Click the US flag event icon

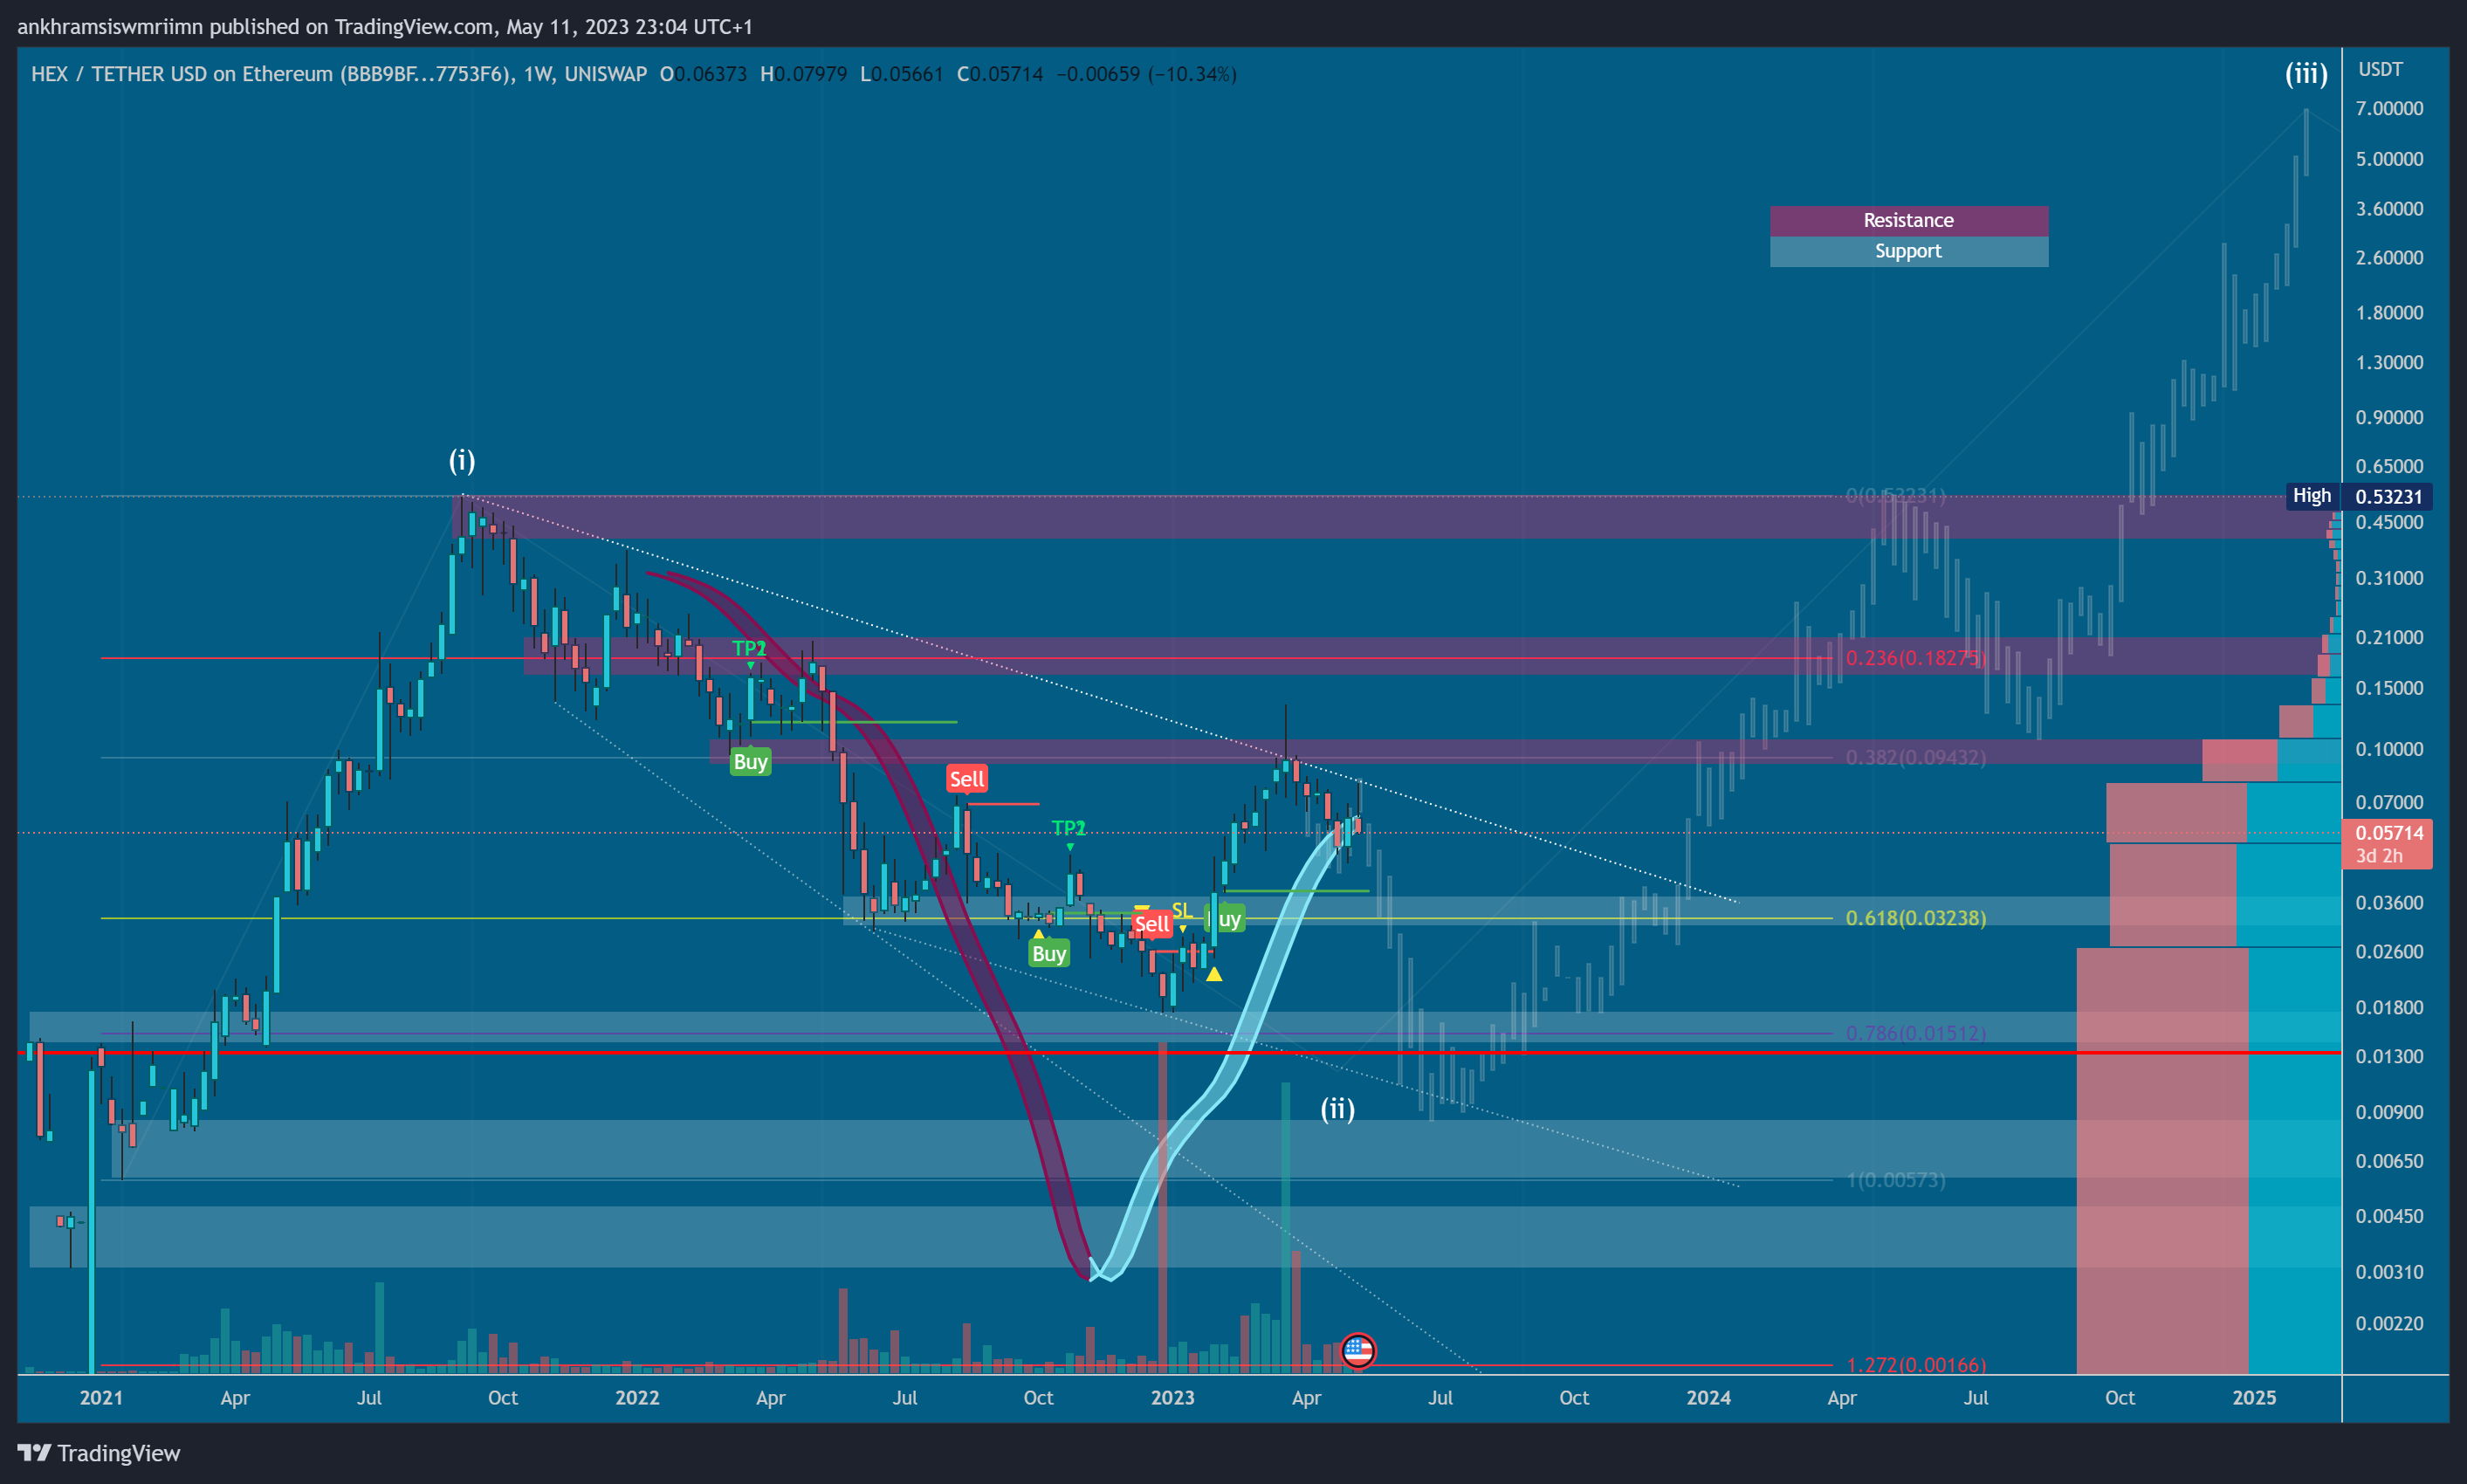(x=1358, y=1351)
